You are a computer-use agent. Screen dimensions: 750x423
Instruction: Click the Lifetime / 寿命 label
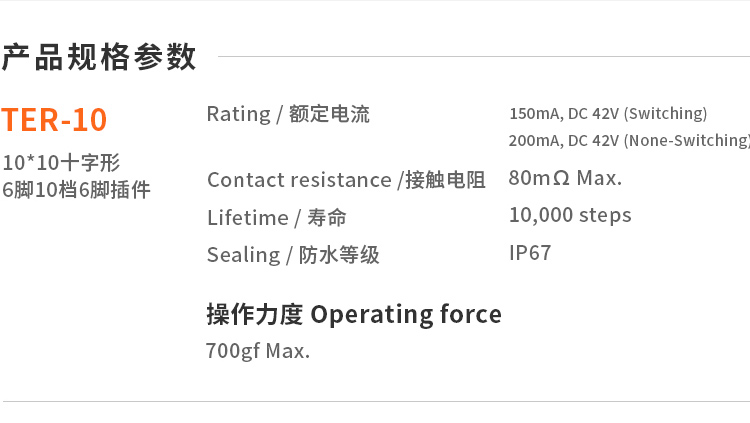coord(277,218)
